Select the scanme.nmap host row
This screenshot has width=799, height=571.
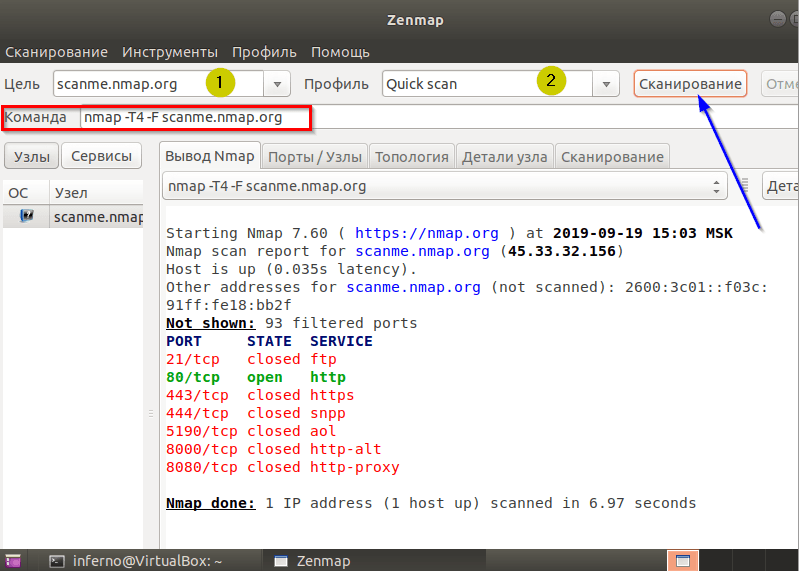click(x=73, y=217)
